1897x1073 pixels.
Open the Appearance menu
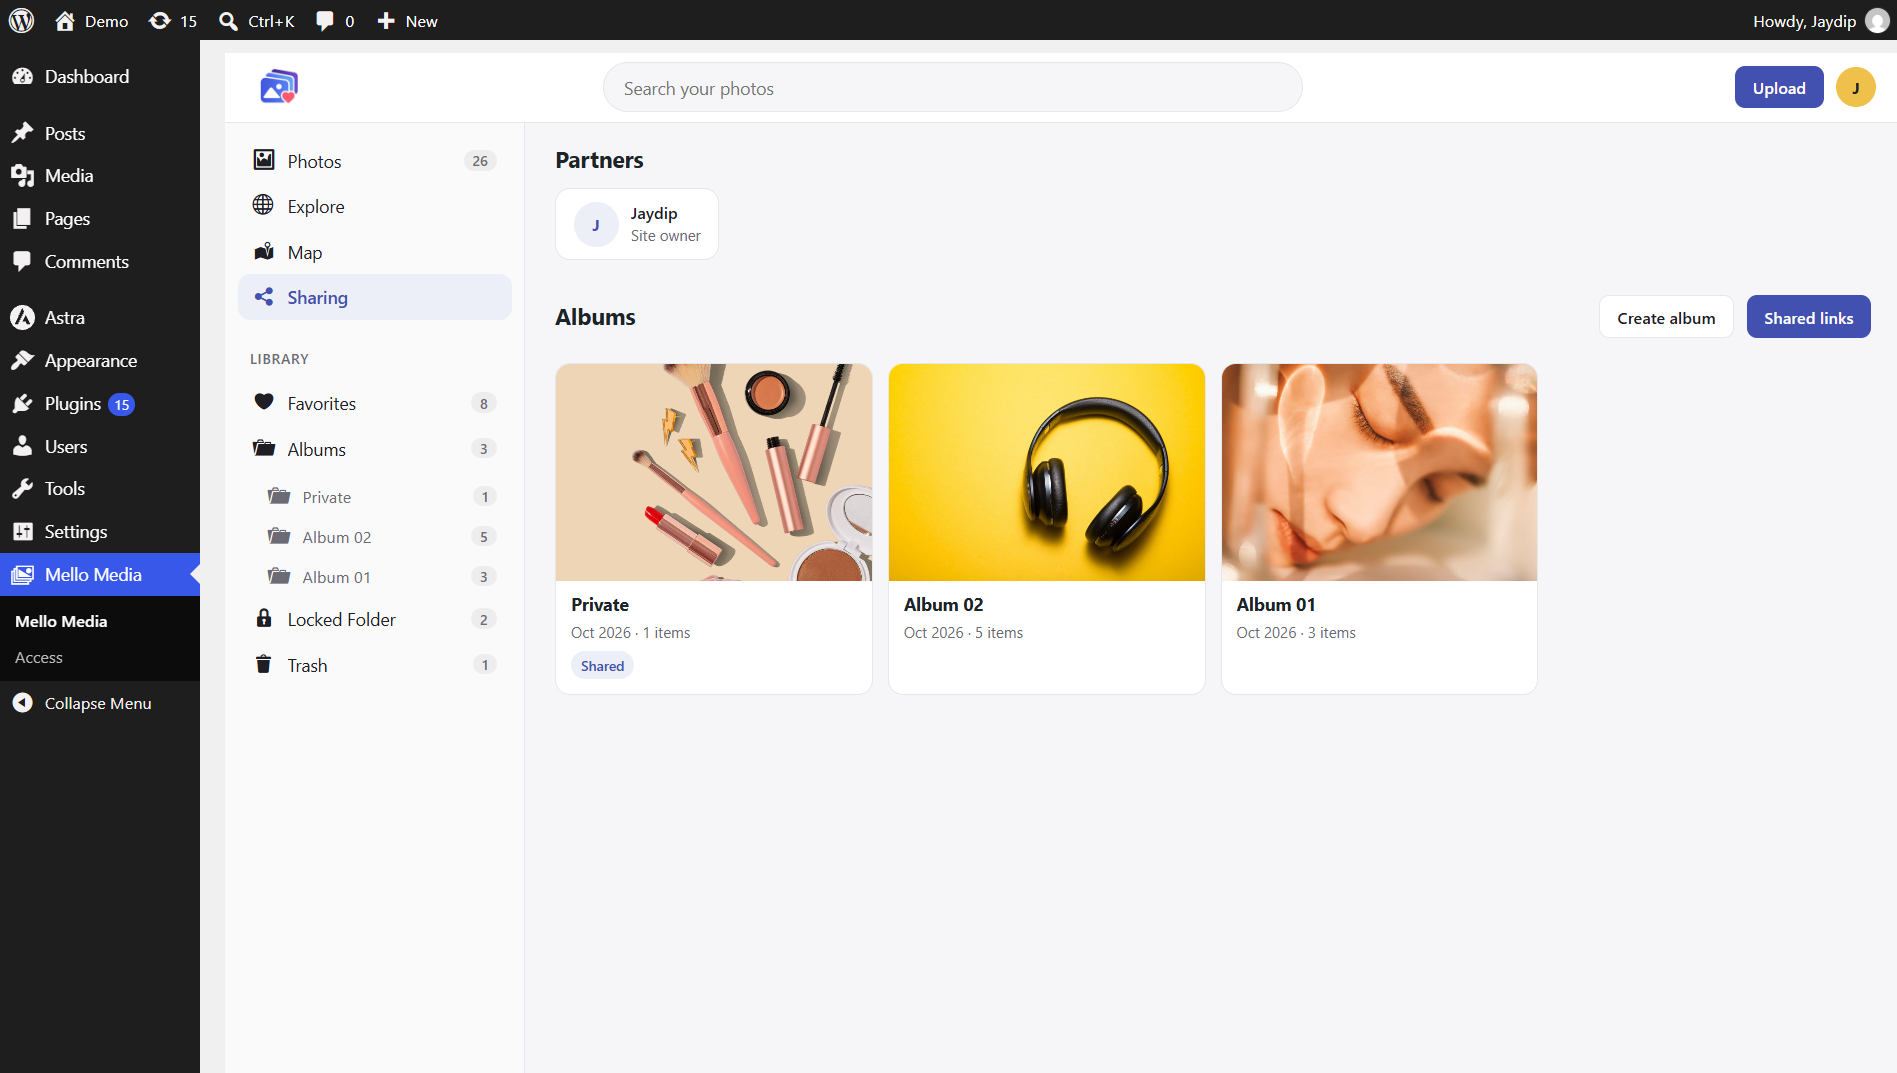[x=100, y=361]
